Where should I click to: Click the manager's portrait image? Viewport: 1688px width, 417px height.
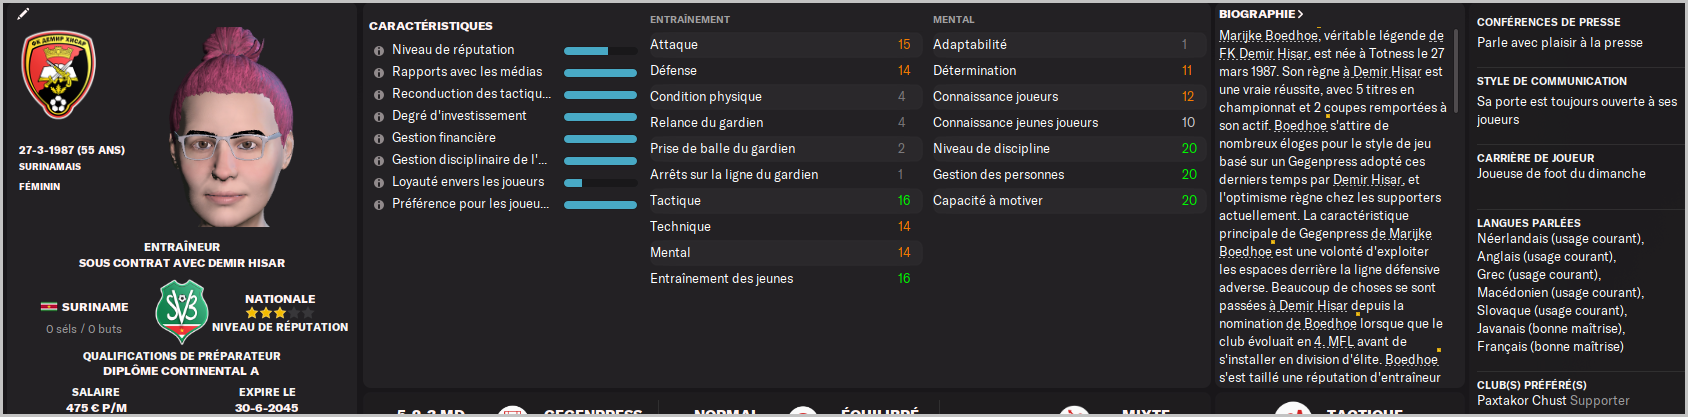228,130
